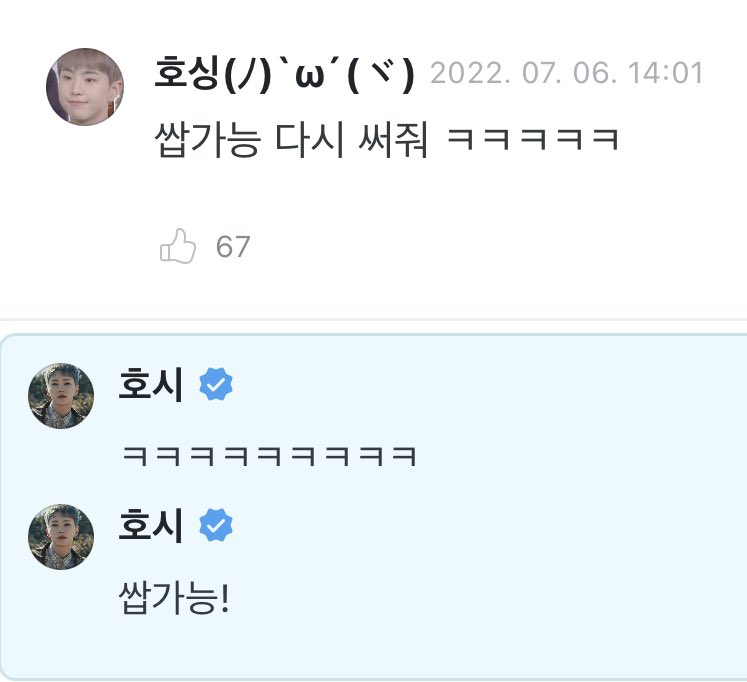
Task: Click the ㅋㅋㅋㅋㅋㅋㅋㅋㅋ reply text
Action: (269, 456)
